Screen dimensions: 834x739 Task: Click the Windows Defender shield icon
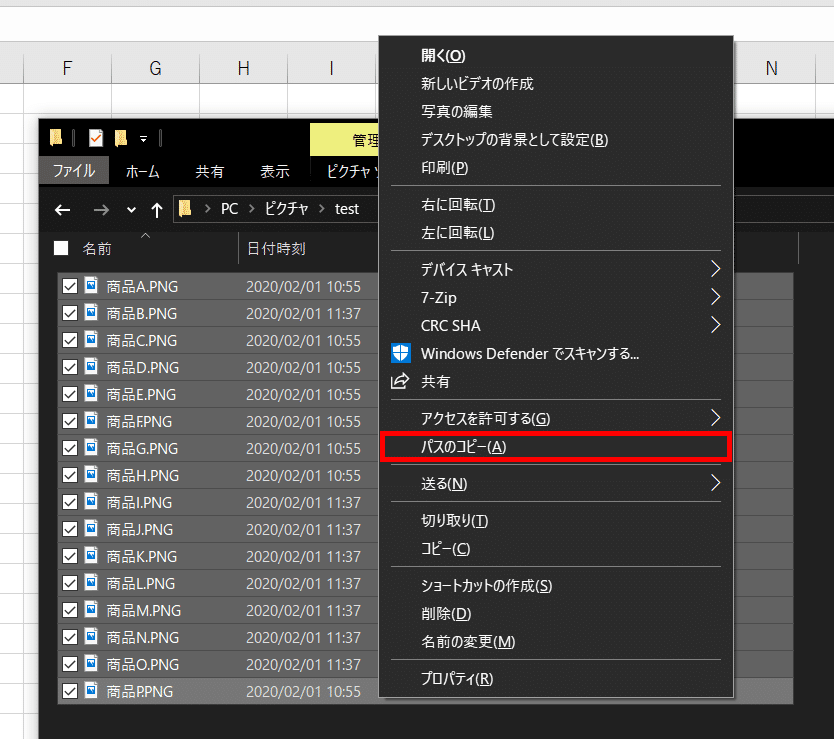click(401, 353)
